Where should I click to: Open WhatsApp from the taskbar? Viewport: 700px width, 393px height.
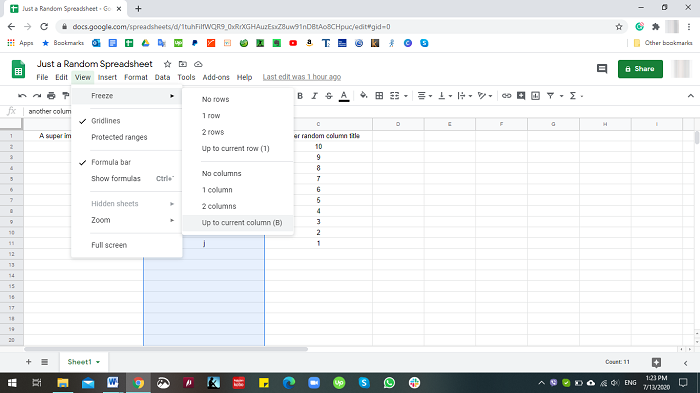point(389,383)
